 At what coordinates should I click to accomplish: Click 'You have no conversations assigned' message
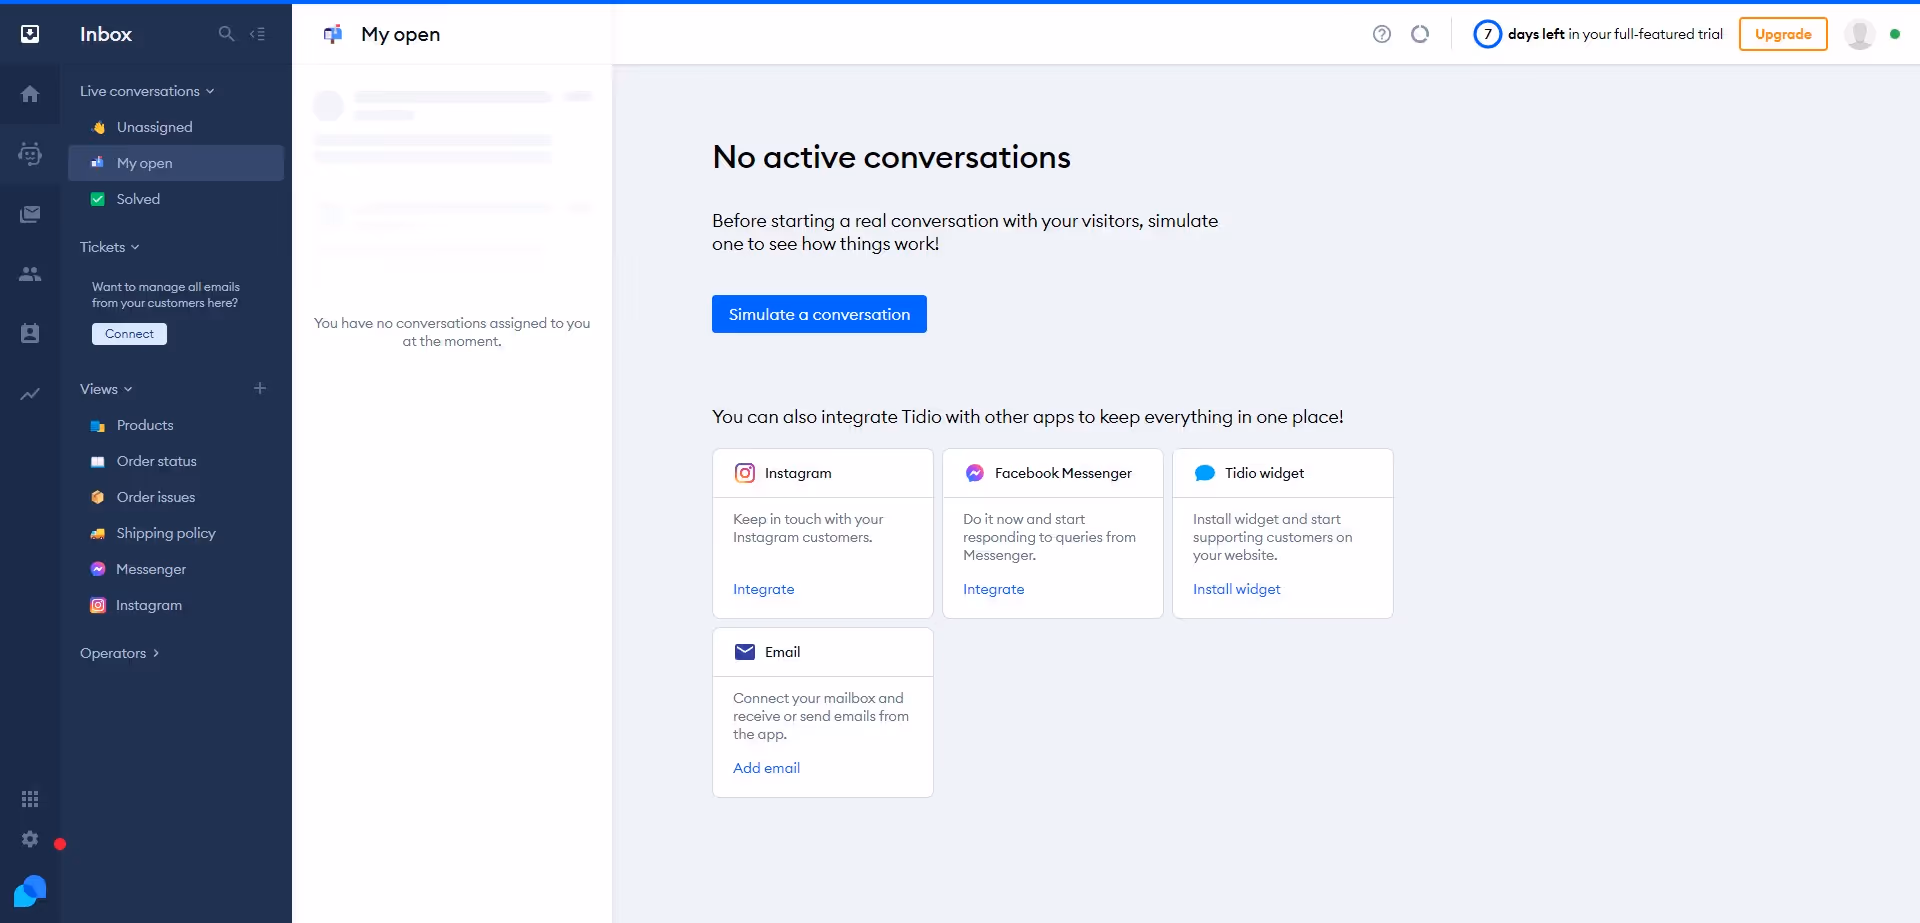coord(452,332)
